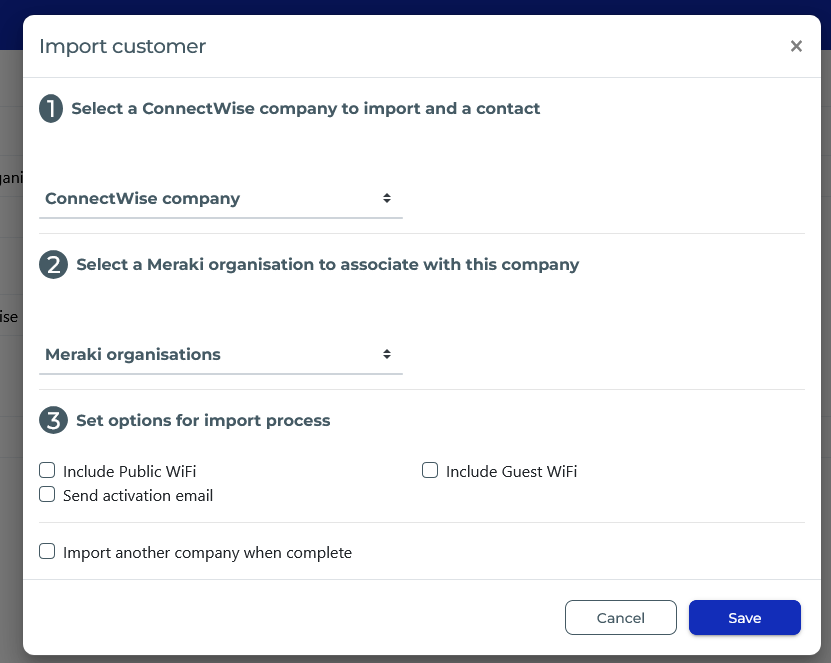Screen dimensions: 831x663
Task: Enable the Include Public WiFi checkbox
Action: coord(47,471)
